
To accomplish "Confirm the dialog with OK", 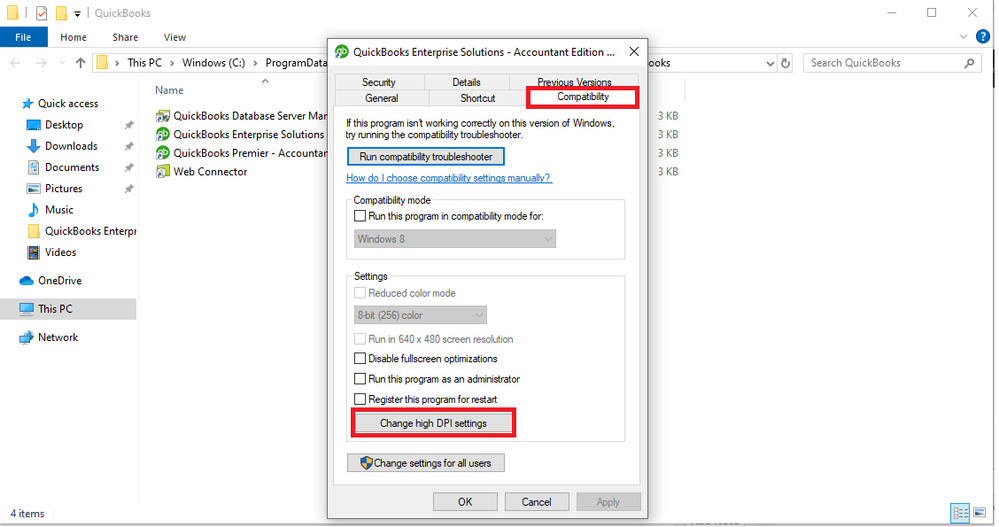I will (465, 502).
